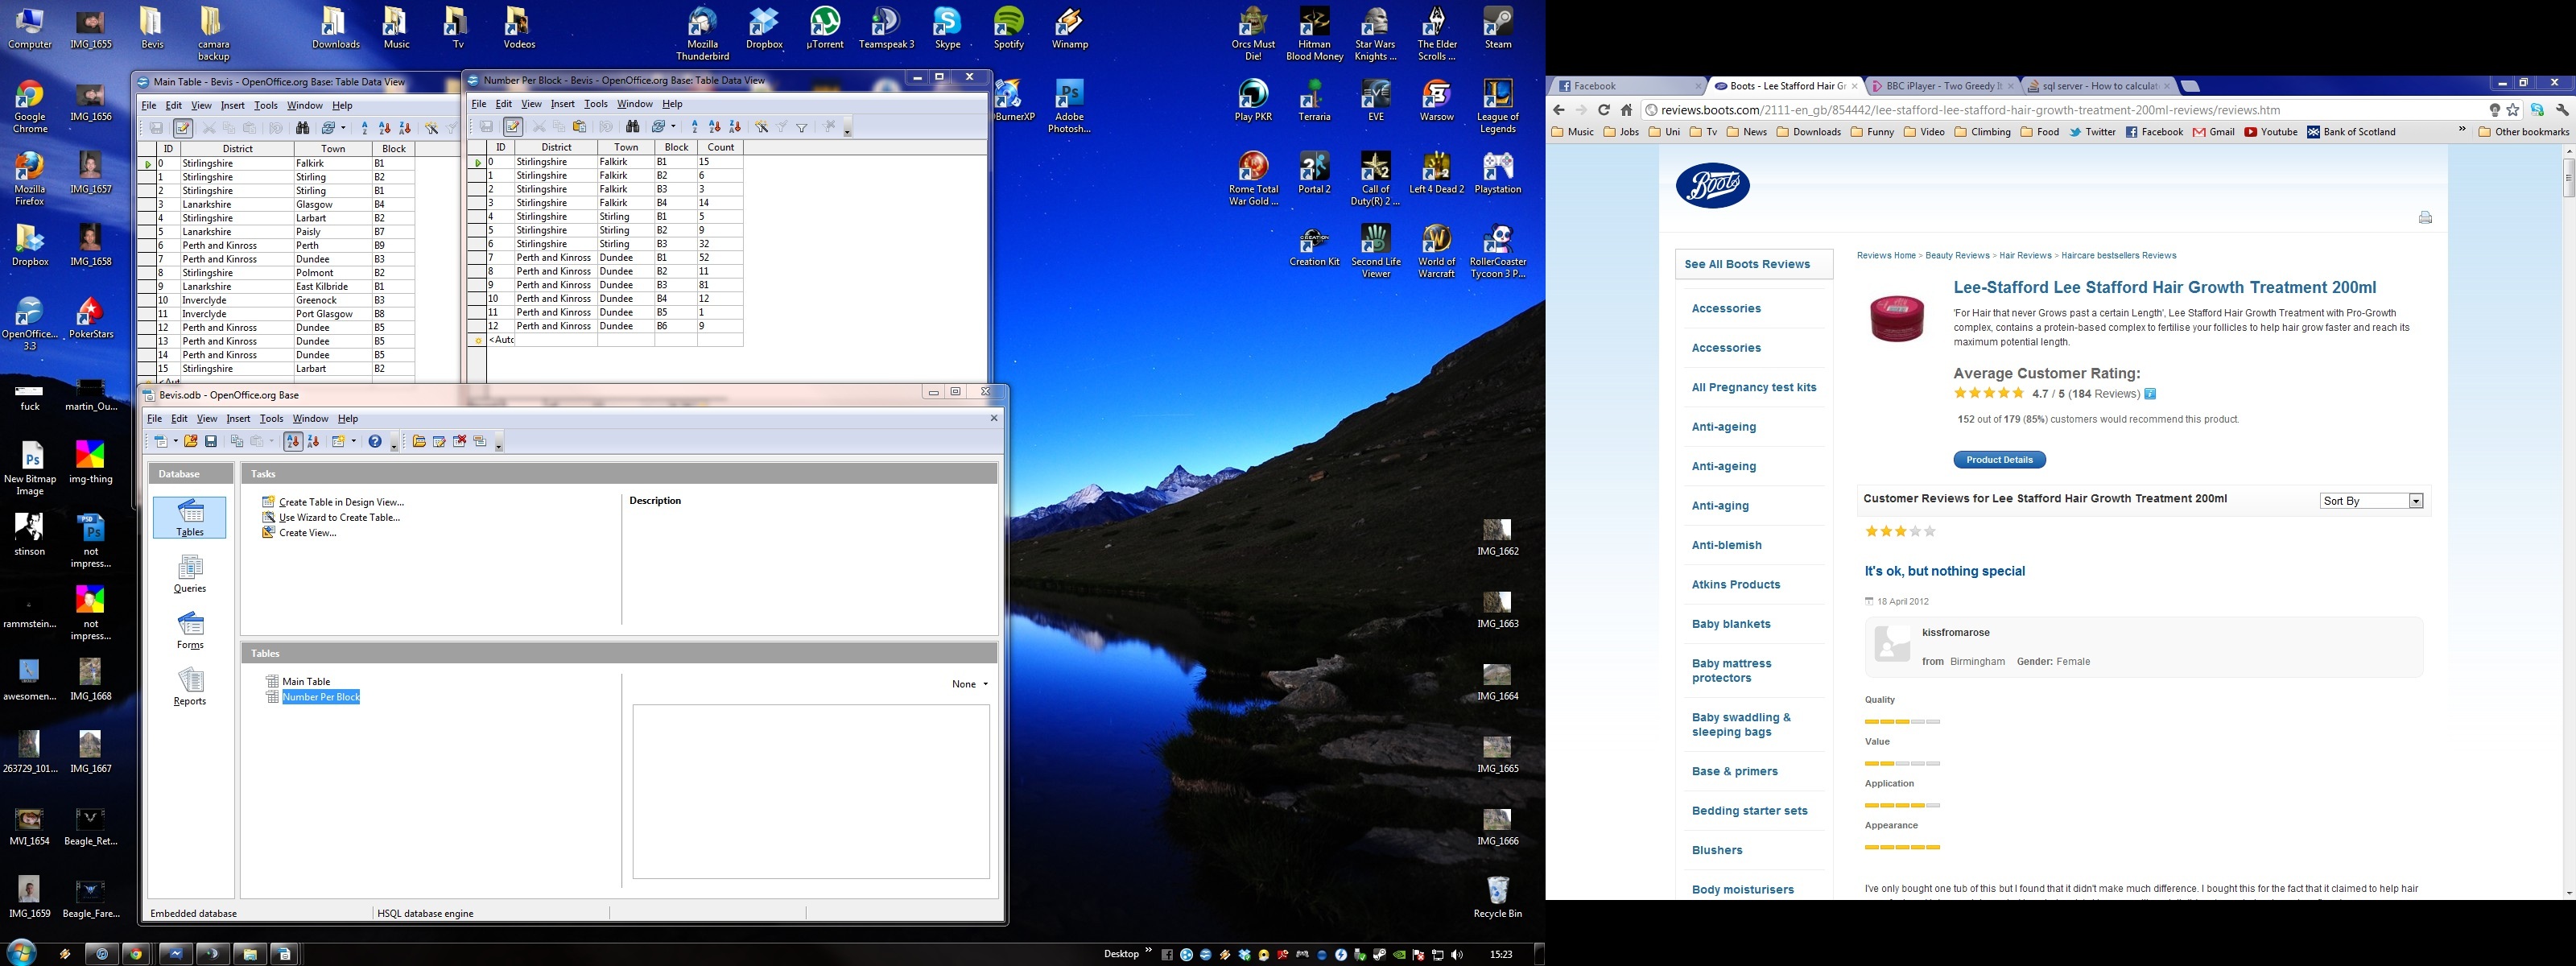Click Sort Descending in Number Per Block toolbar
The image size is (2576, 966).
[x=735, y=127]
